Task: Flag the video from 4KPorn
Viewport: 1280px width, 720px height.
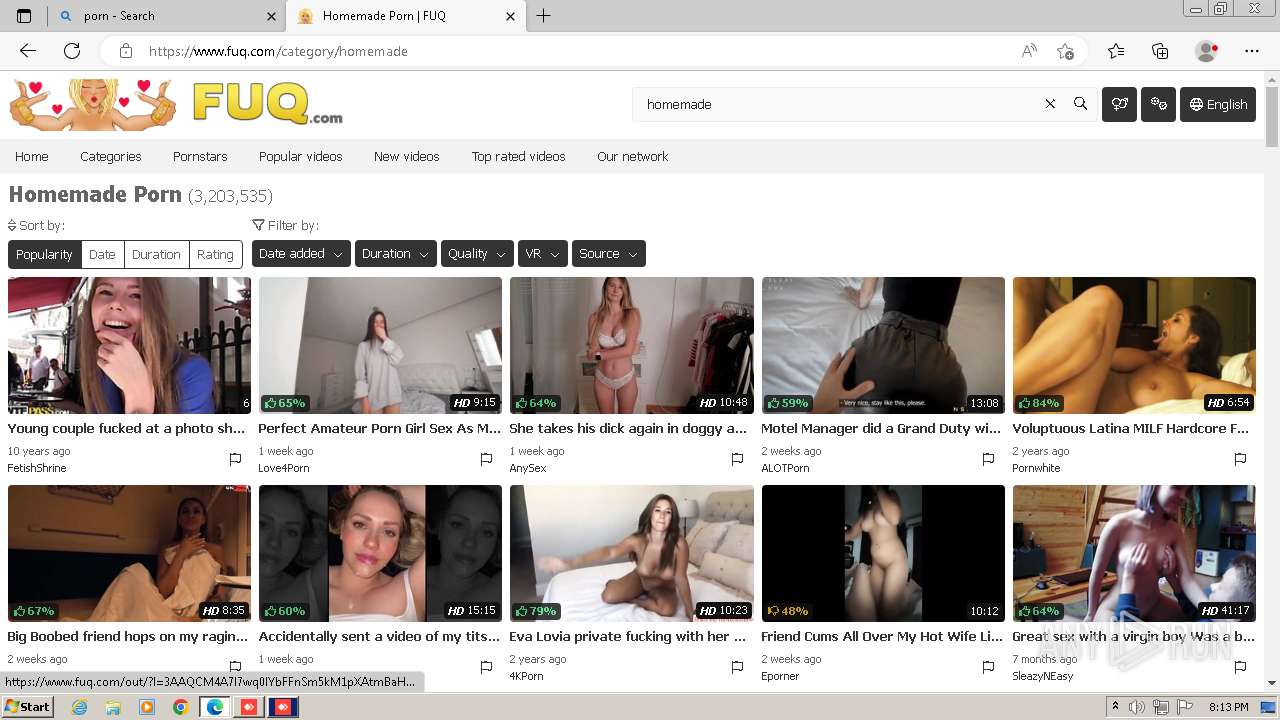Action: [737, 667]
